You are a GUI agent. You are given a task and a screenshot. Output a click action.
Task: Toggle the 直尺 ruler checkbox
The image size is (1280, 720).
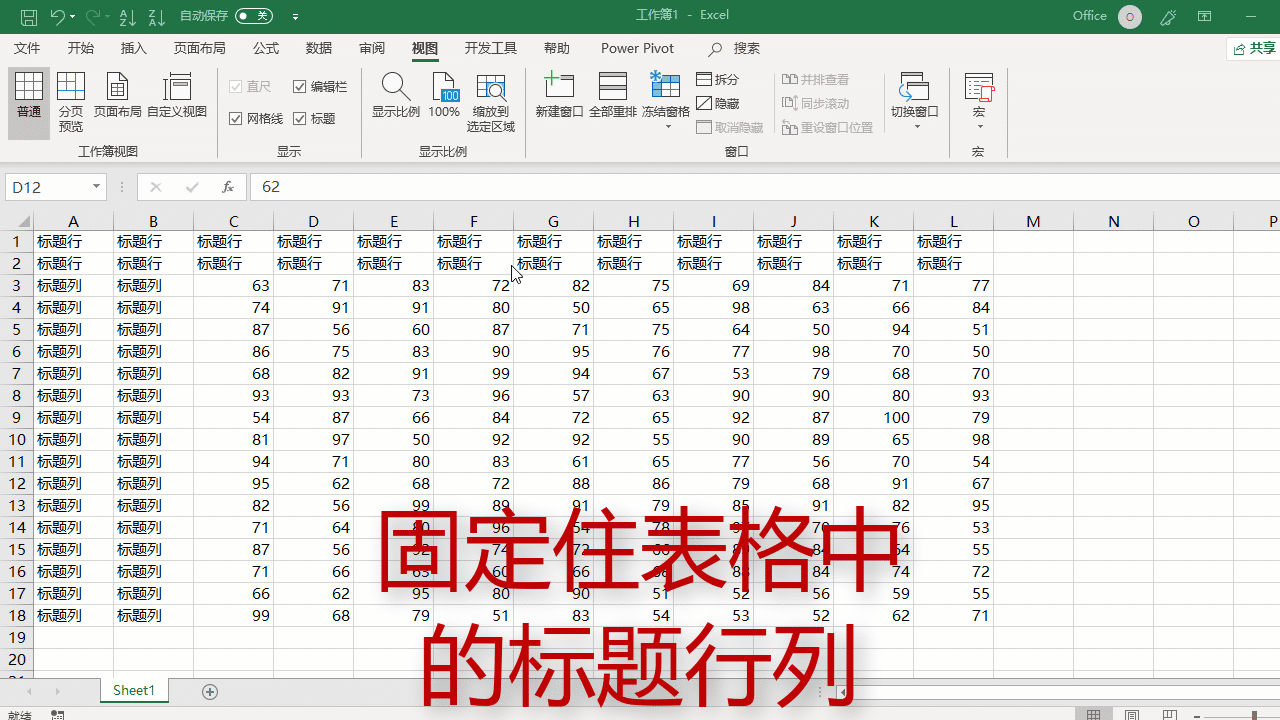coord(250,87)
